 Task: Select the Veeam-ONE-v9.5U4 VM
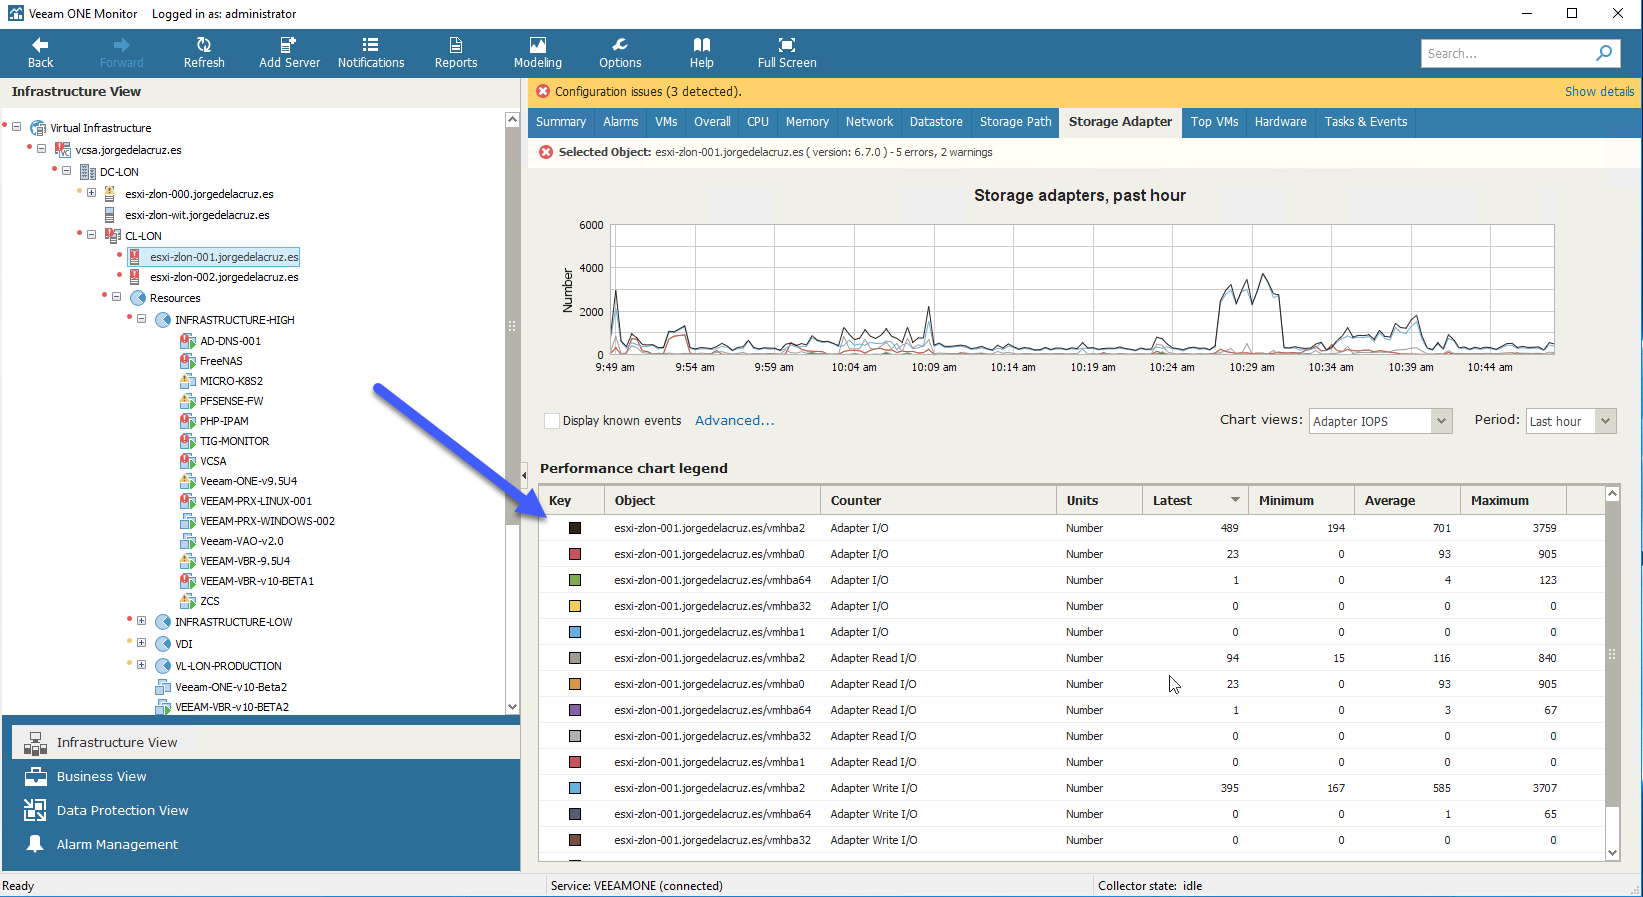tap(248, 481)
